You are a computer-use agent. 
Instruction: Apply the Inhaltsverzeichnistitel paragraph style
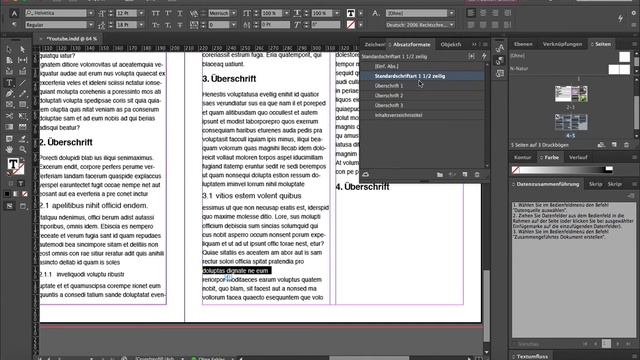pyautogui.click(x=422, y=115)
